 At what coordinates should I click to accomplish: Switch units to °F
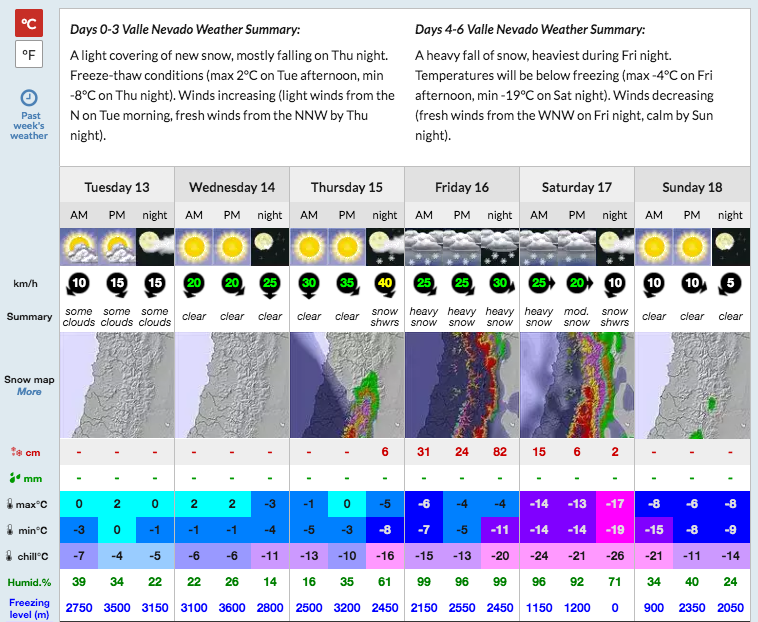coord(29,54)
